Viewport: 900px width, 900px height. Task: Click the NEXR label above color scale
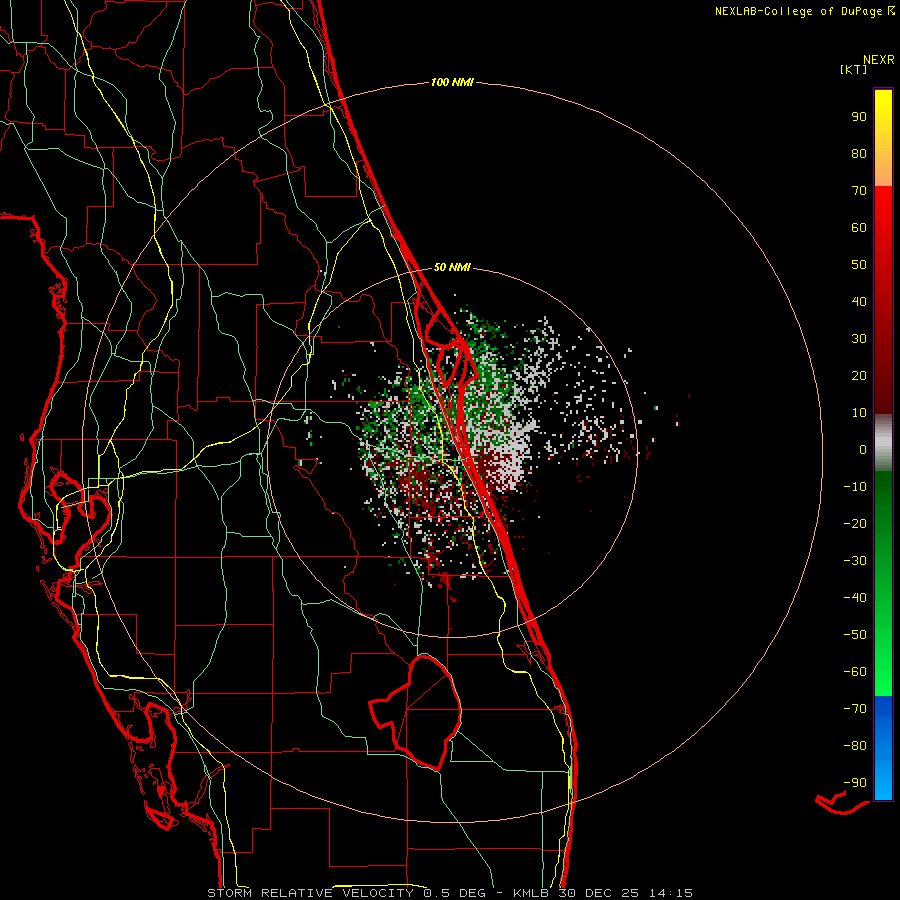coord(879,60)
